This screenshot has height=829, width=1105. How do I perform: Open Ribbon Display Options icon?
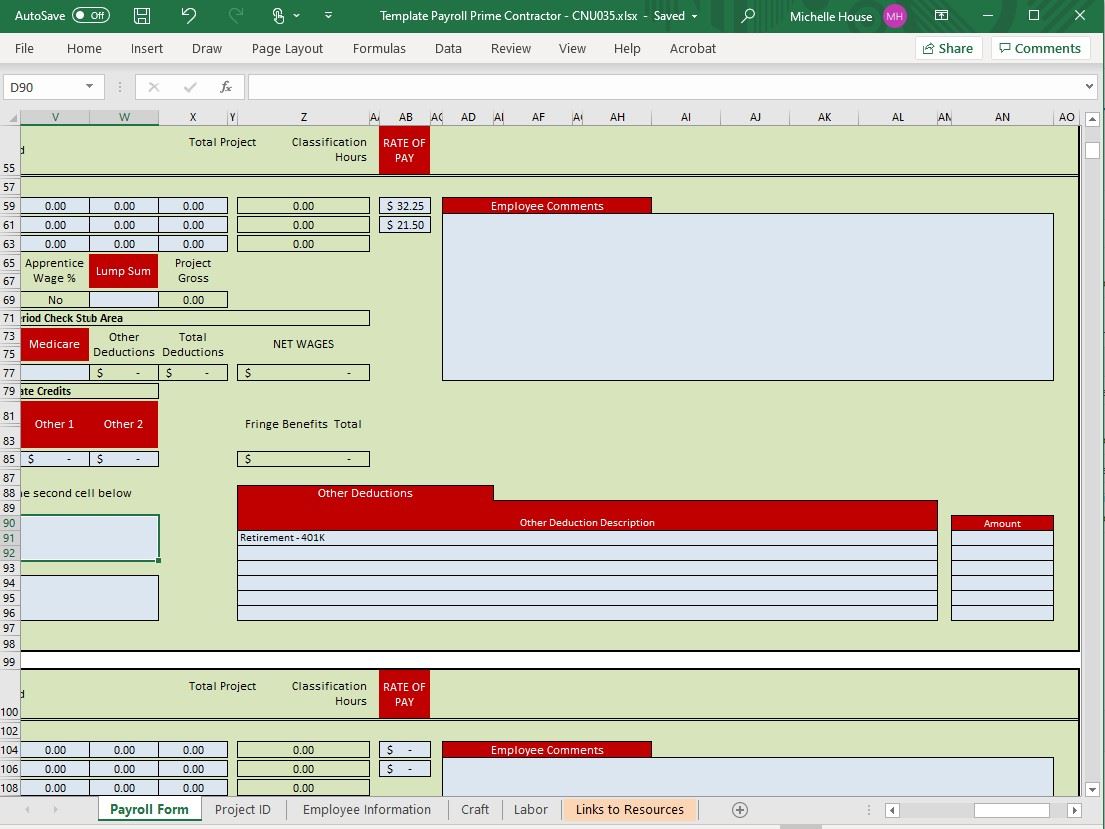click(941, 16)
